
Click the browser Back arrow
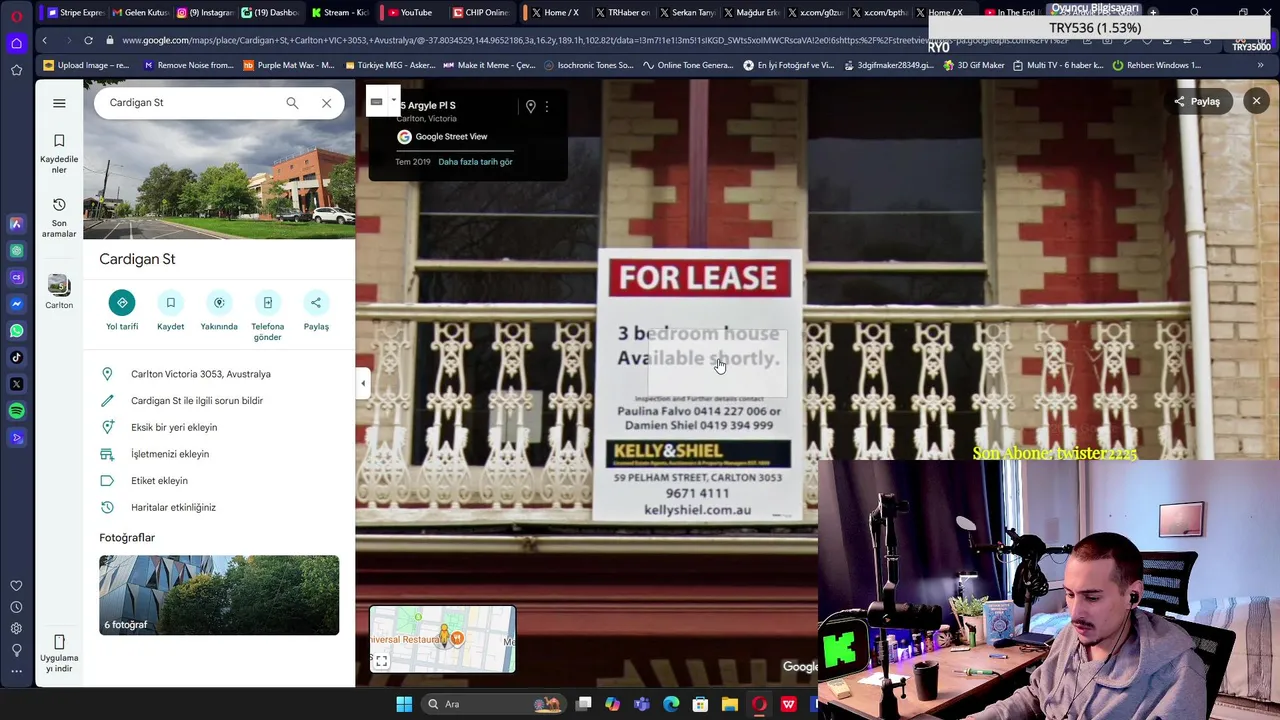click(45, 40)
